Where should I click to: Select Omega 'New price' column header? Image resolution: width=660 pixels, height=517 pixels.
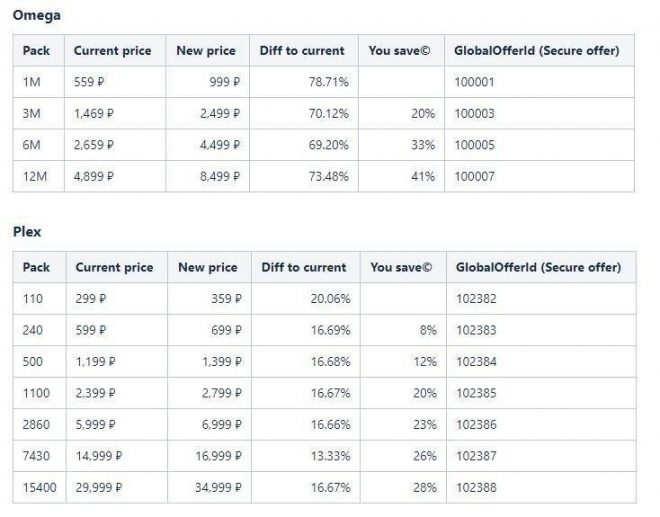point(208,51)
